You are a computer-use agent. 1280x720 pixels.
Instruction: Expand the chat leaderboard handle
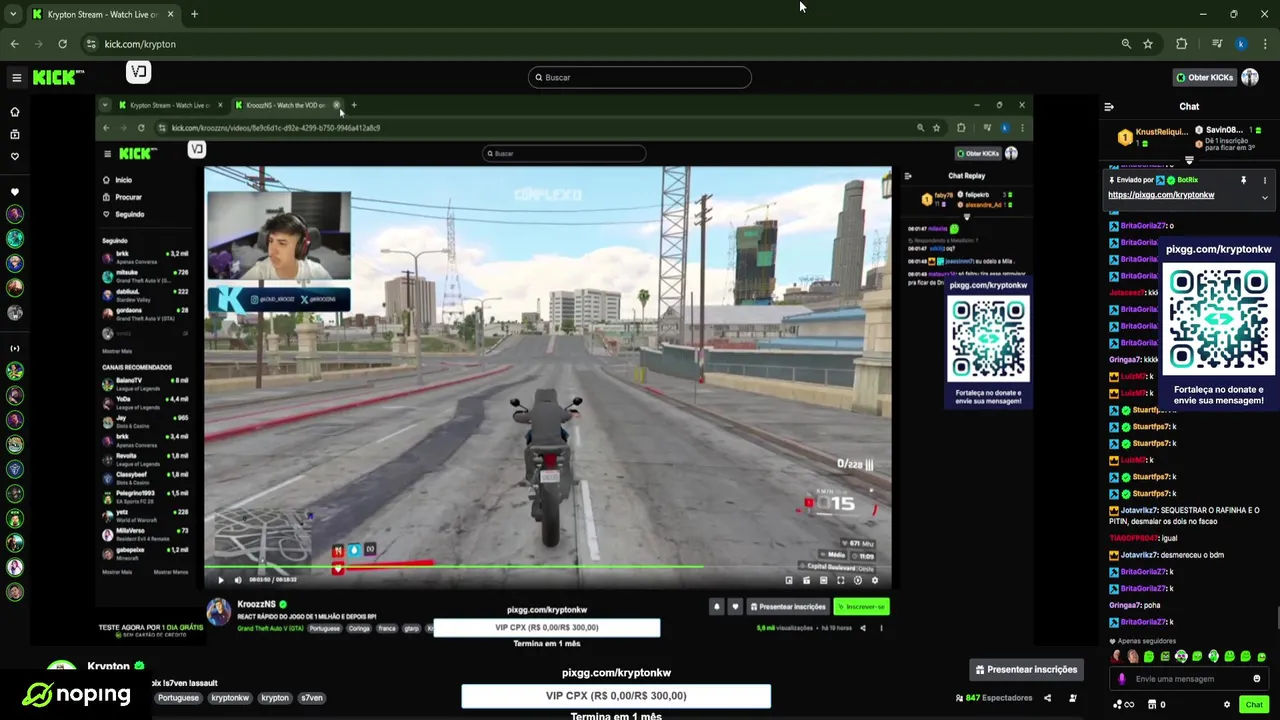pyautogui.click(x=1189, y=160)
